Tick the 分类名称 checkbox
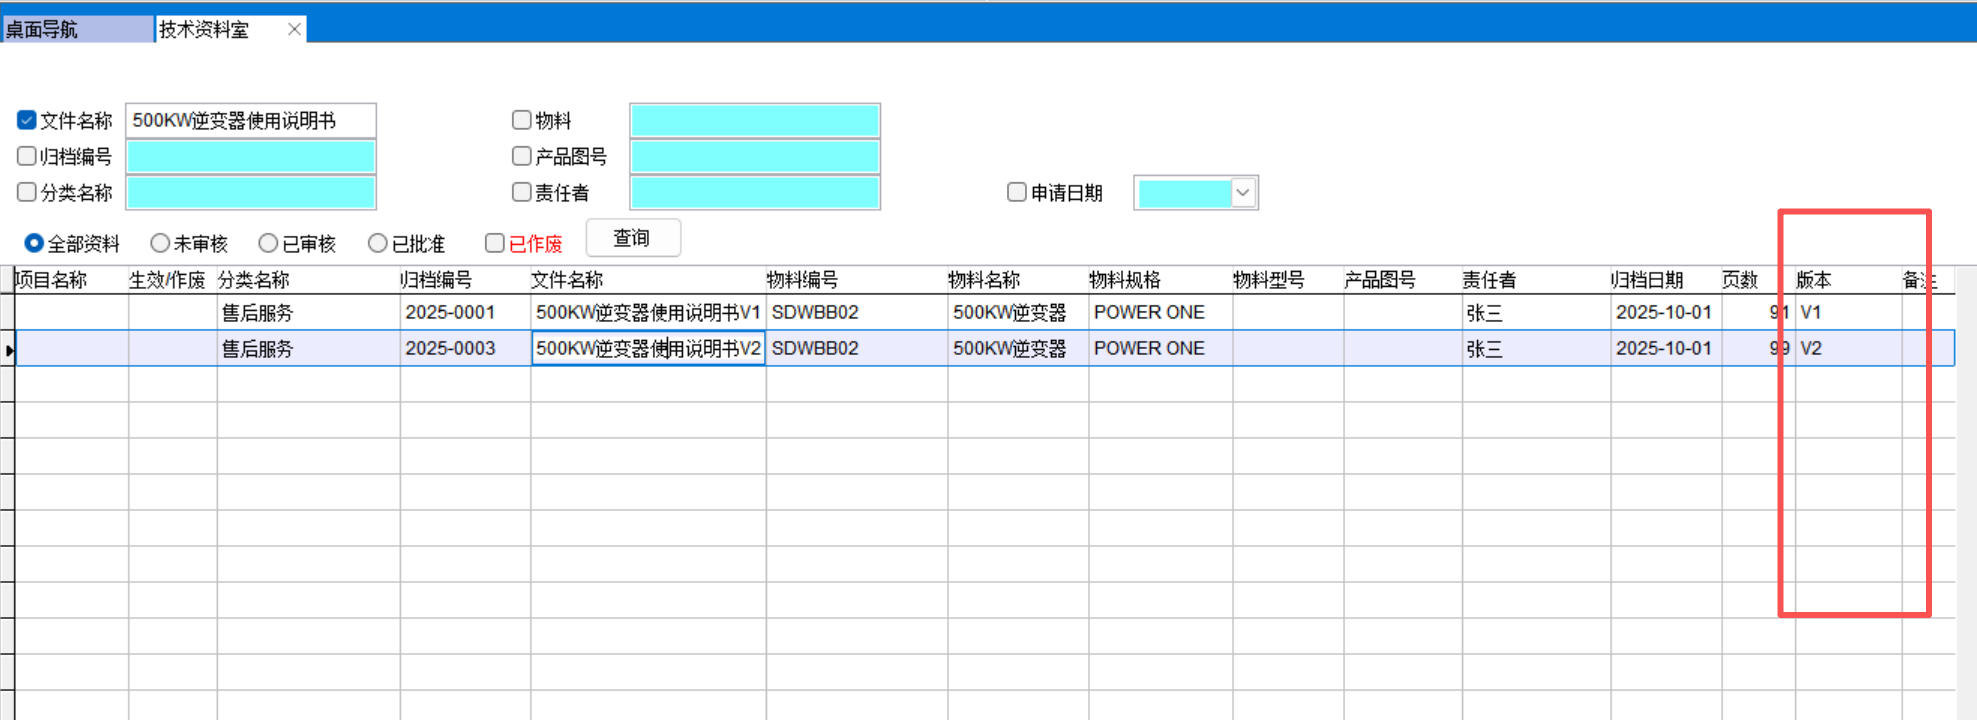 (x=27, y=192)
